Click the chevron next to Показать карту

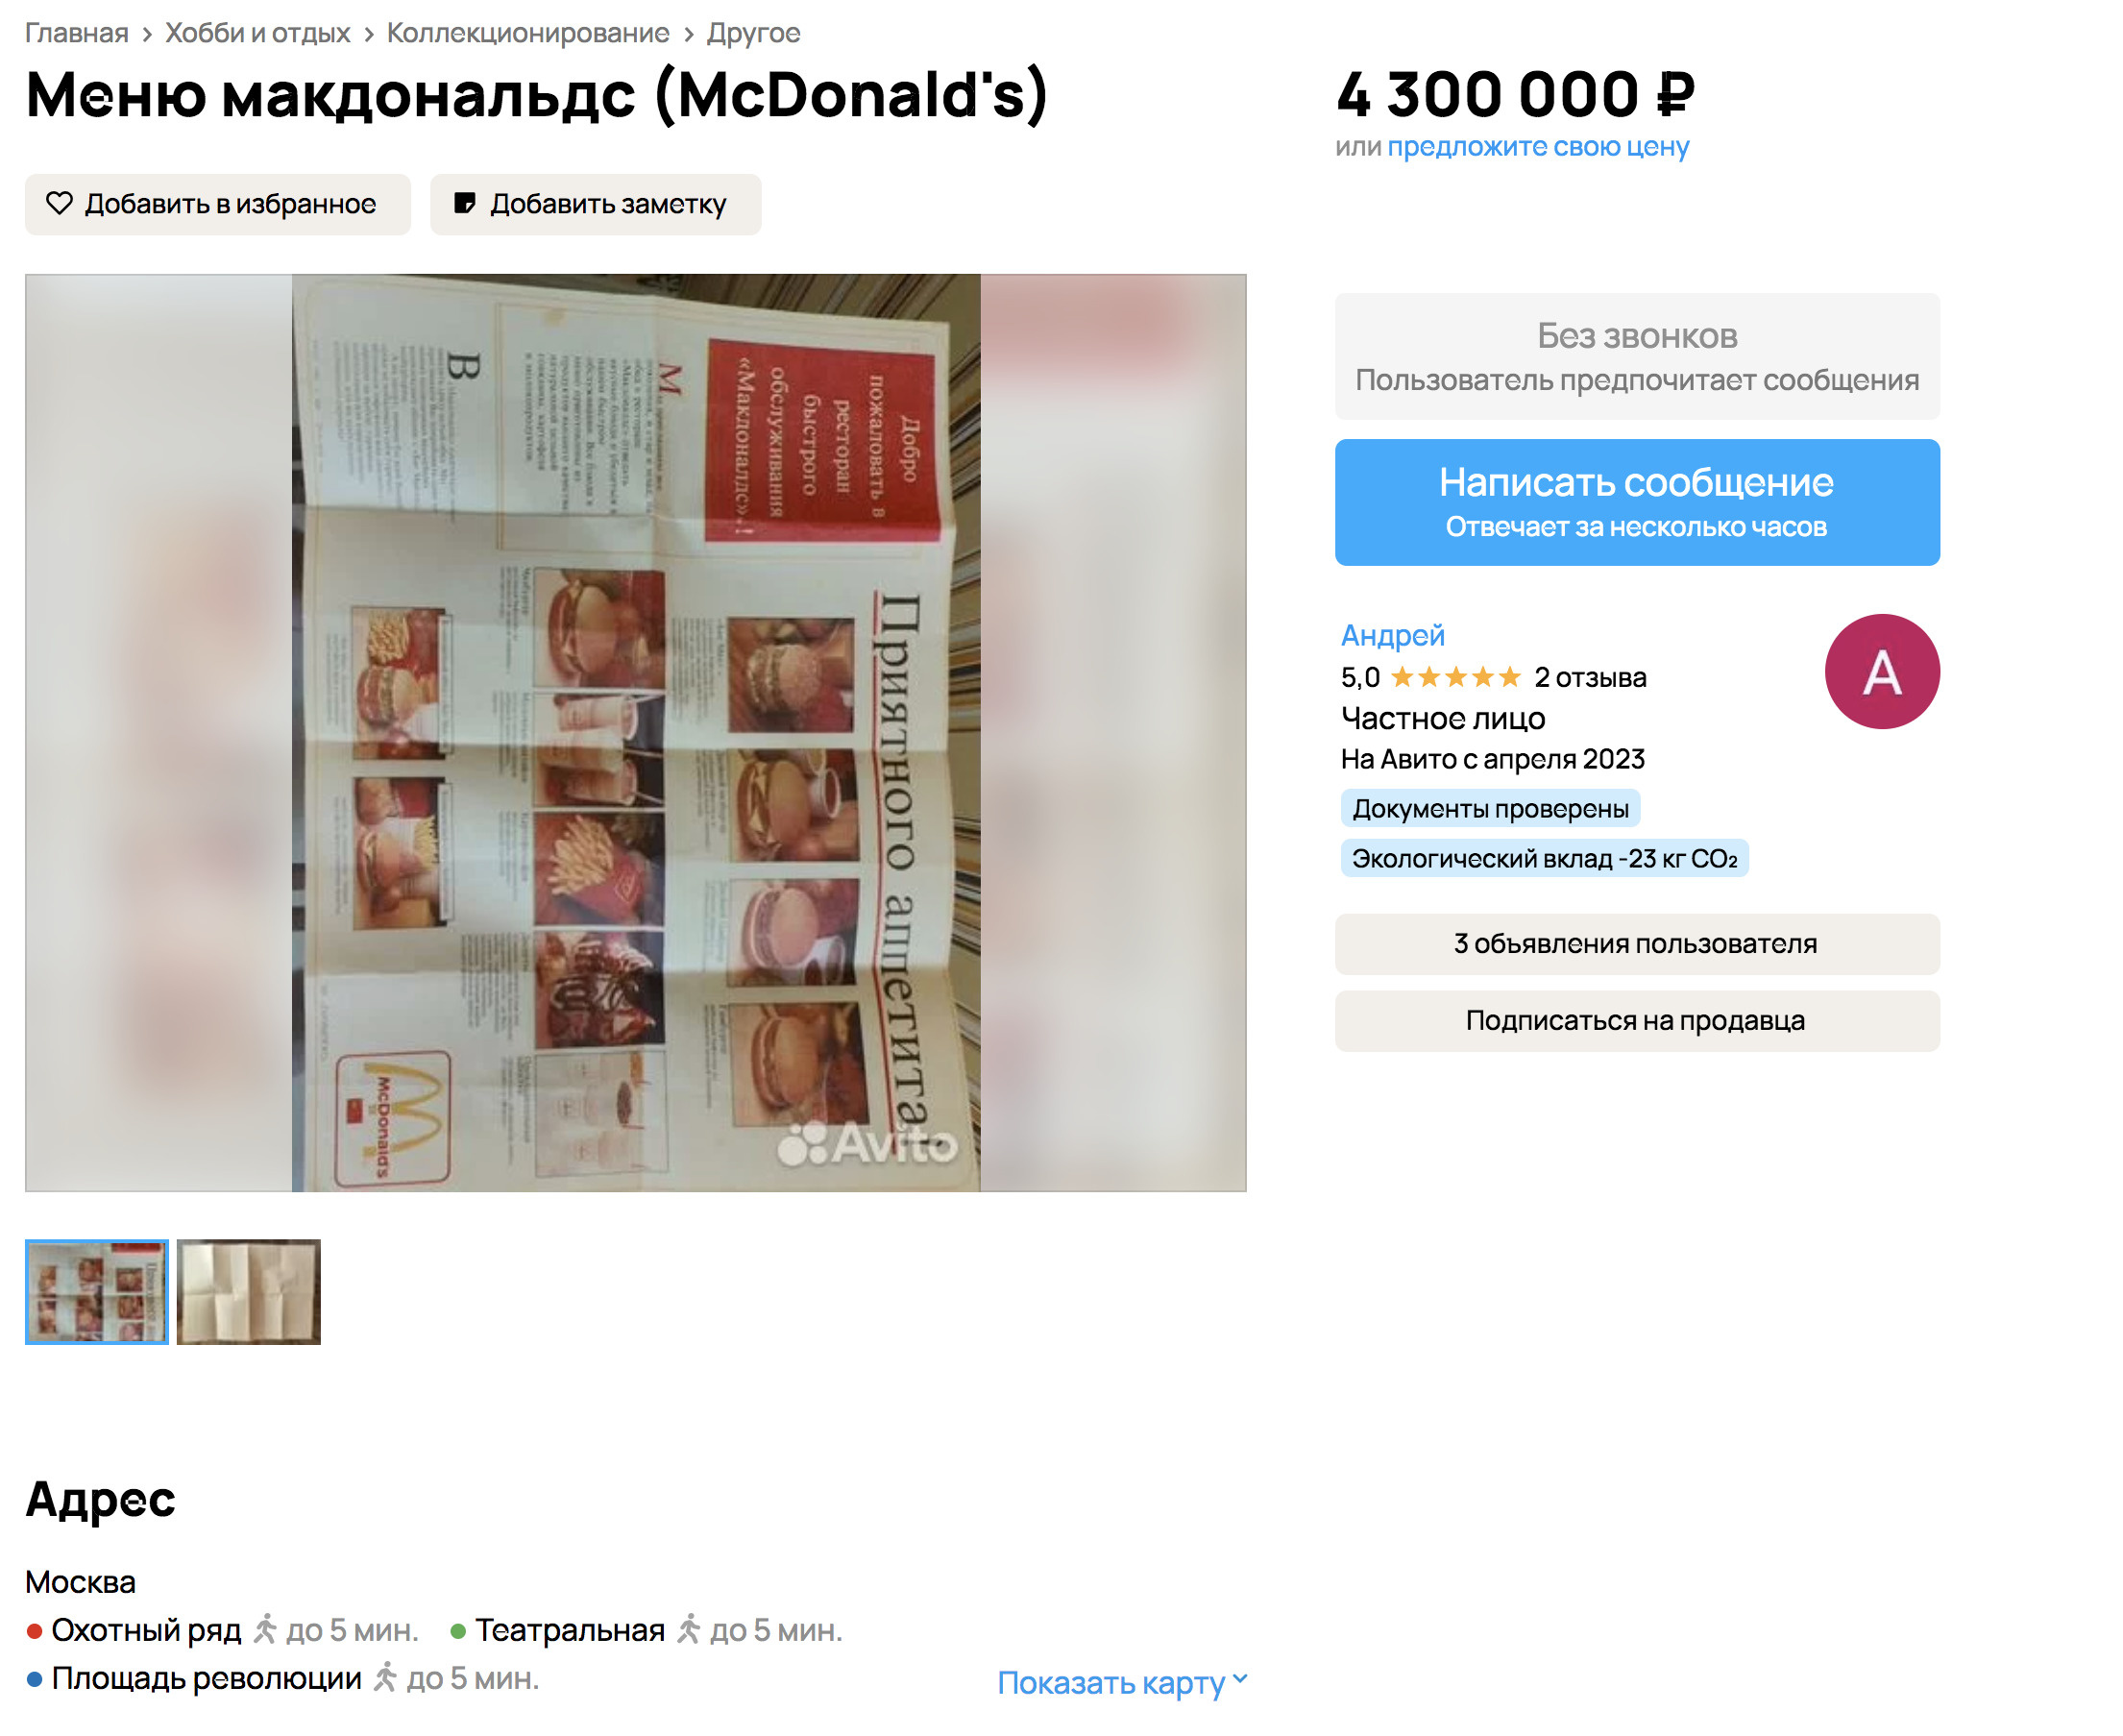click(1240, 1680)
